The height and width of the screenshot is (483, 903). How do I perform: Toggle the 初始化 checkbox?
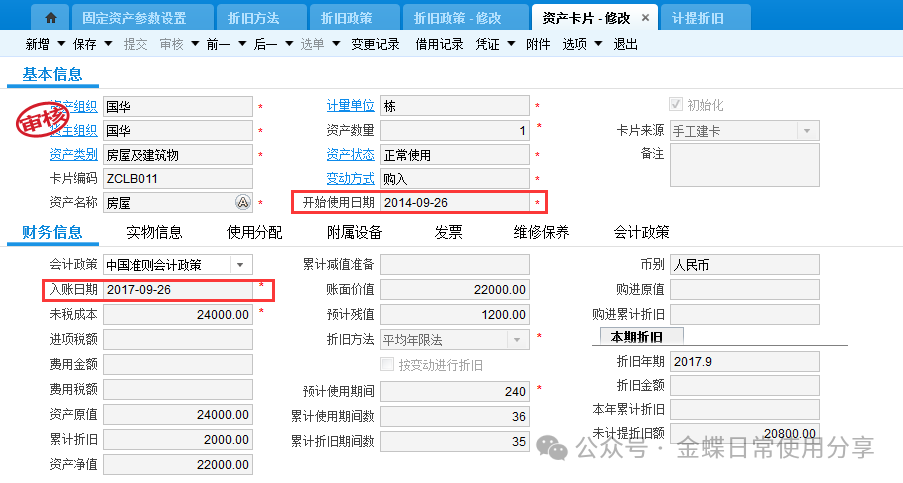coord(676,105)
